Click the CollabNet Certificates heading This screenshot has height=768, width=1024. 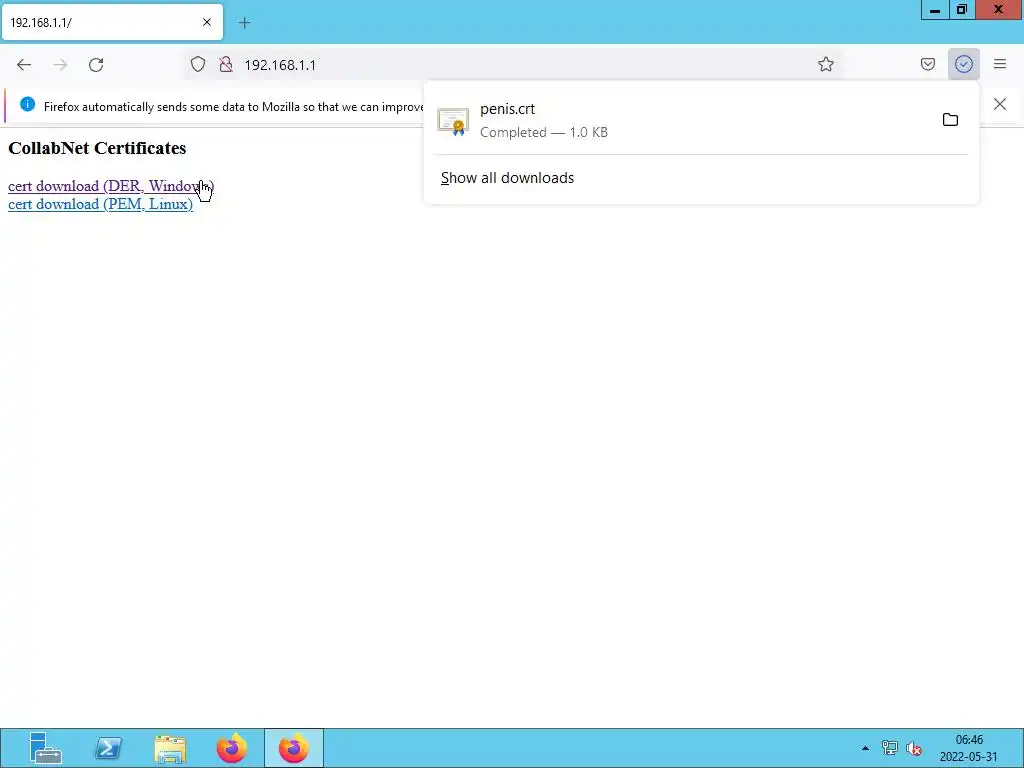(97, 148)
